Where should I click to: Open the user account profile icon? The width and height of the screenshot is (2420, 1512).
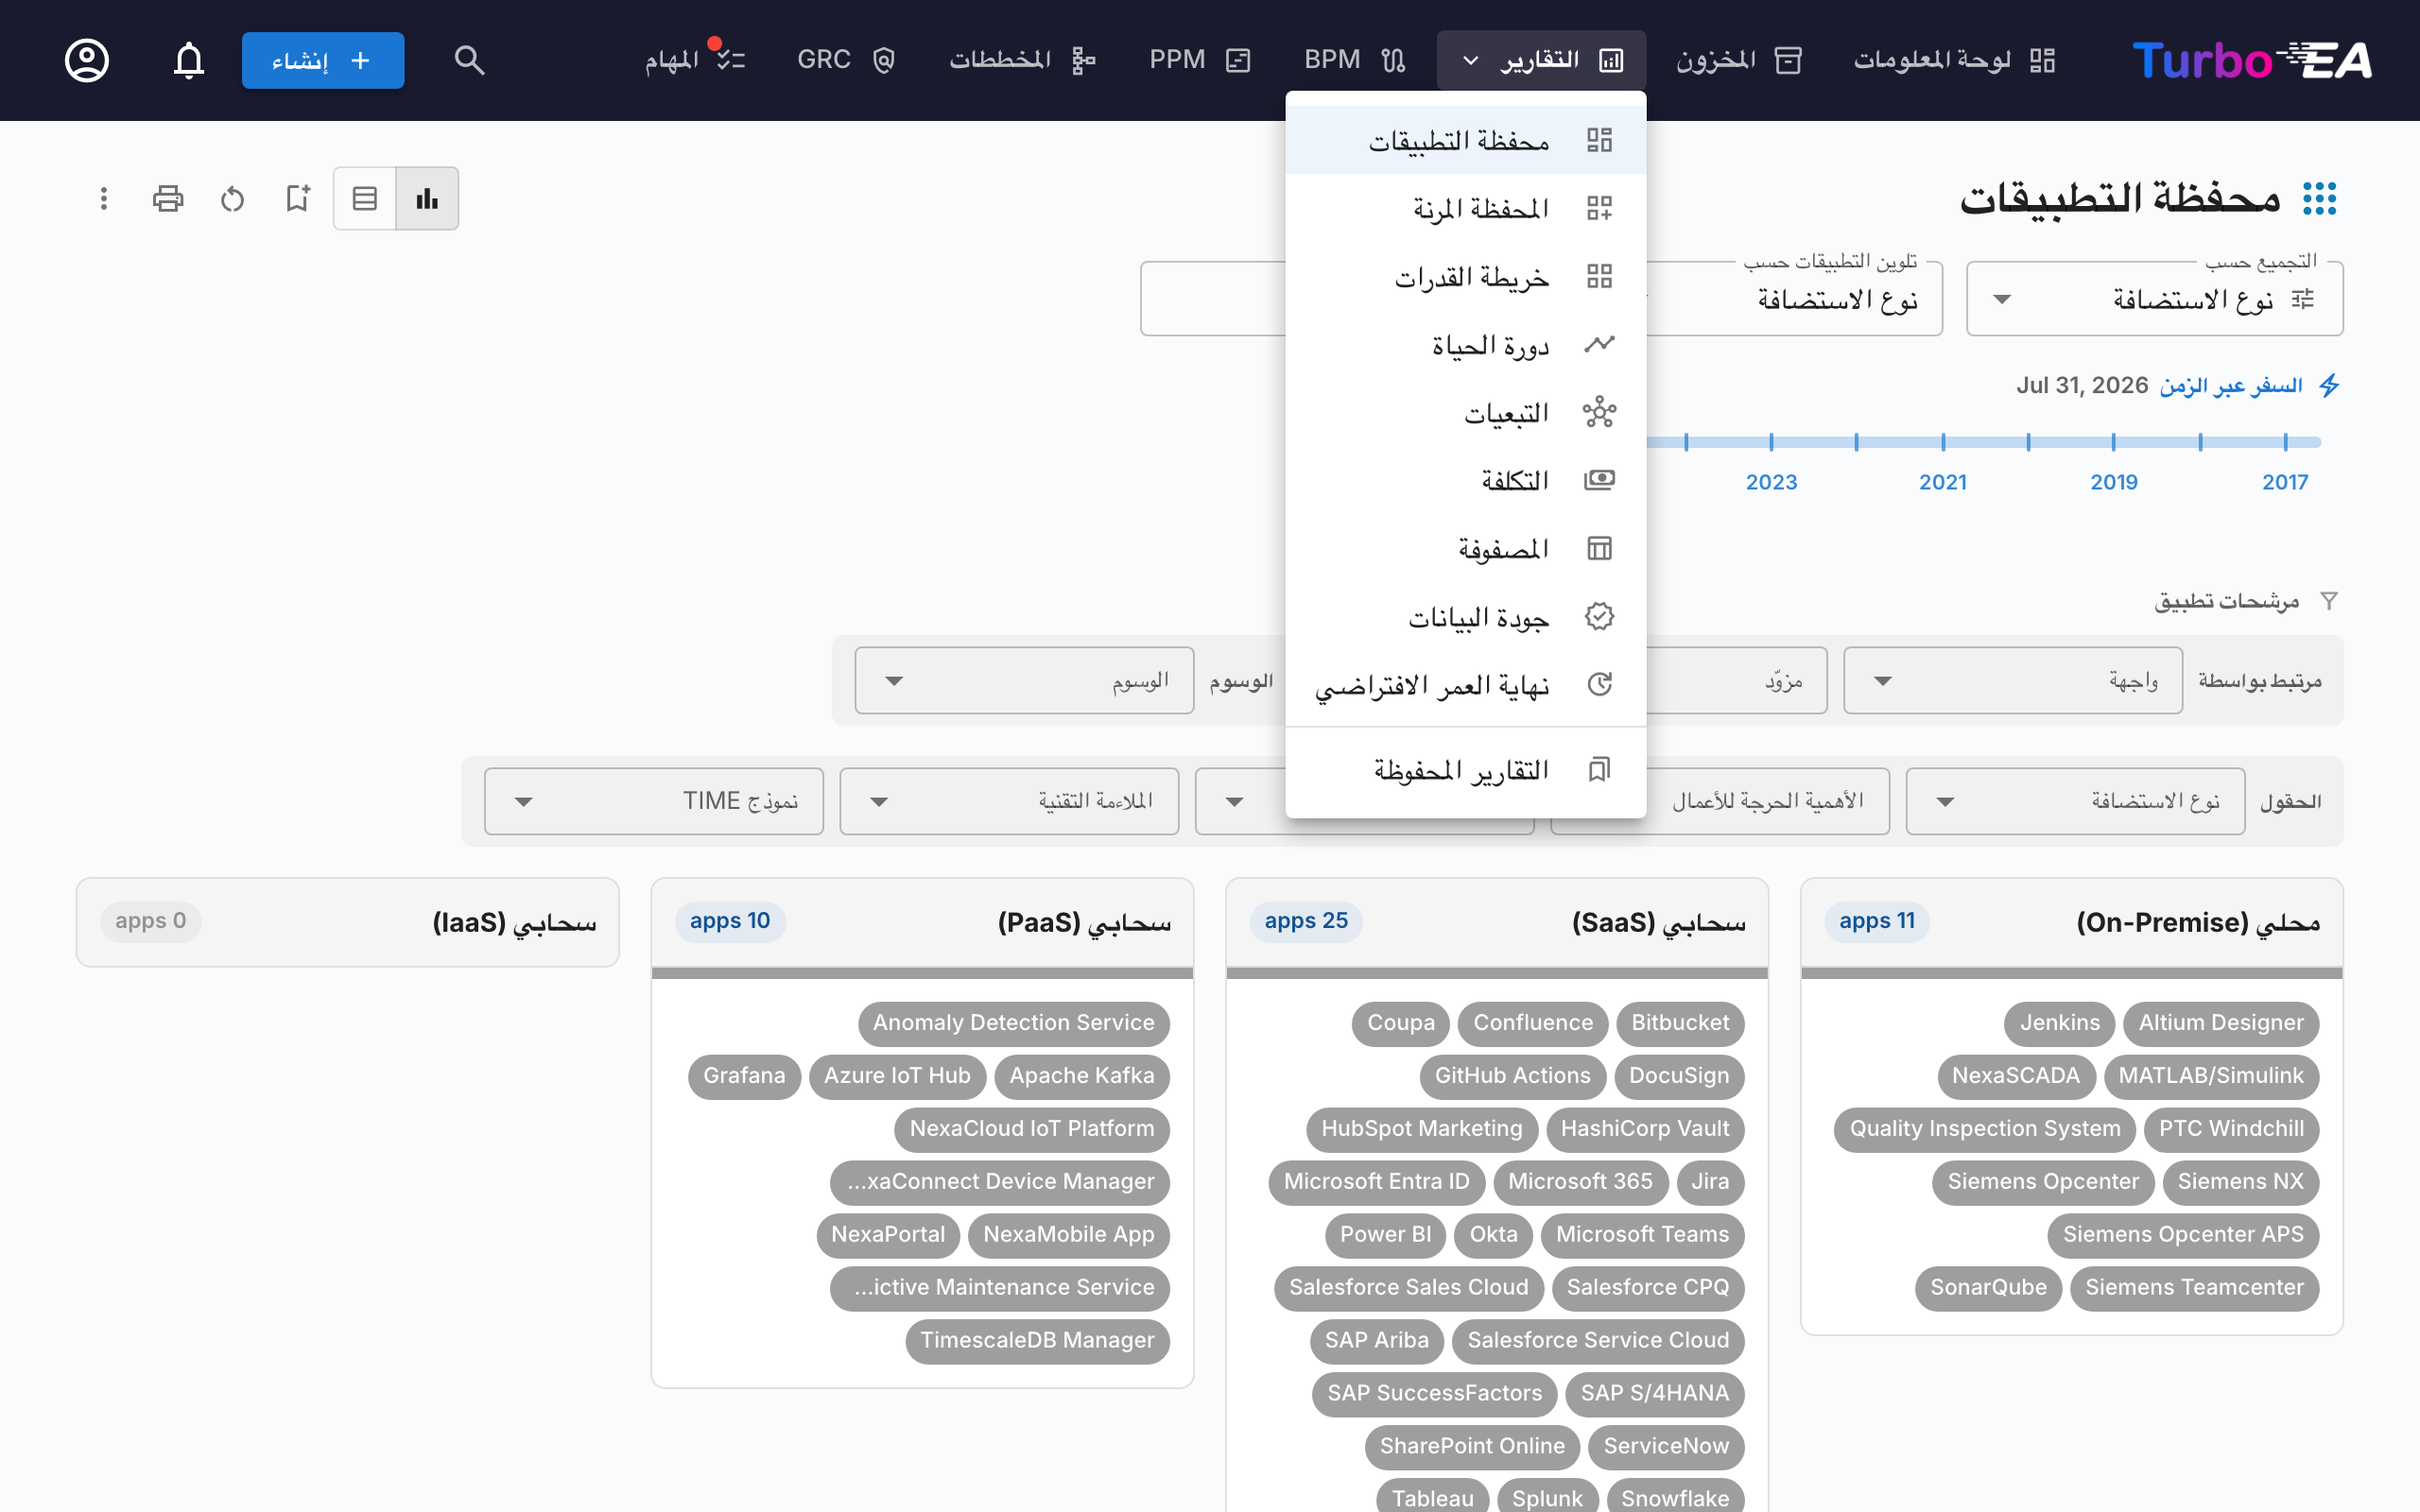tap(87, 60)
